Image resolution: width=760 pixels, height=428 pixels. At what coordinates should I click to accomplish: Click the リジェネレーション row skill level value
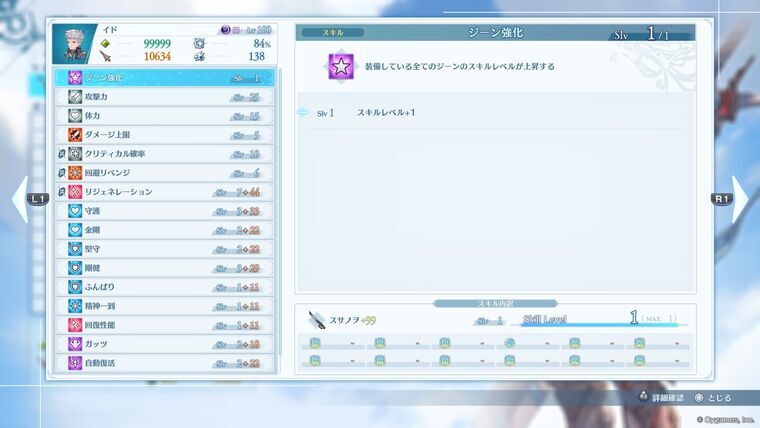[238, 192]
